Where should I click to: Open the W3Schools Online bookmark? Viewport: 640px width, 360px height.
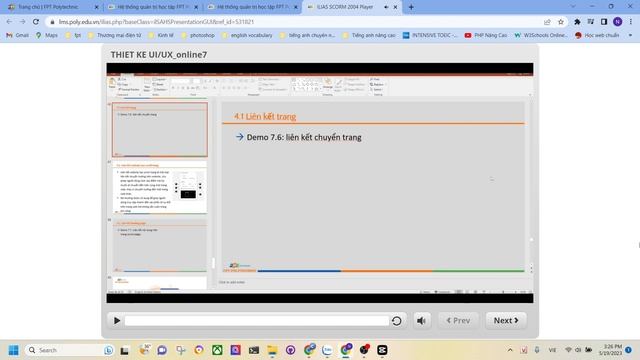pos(541,36)
